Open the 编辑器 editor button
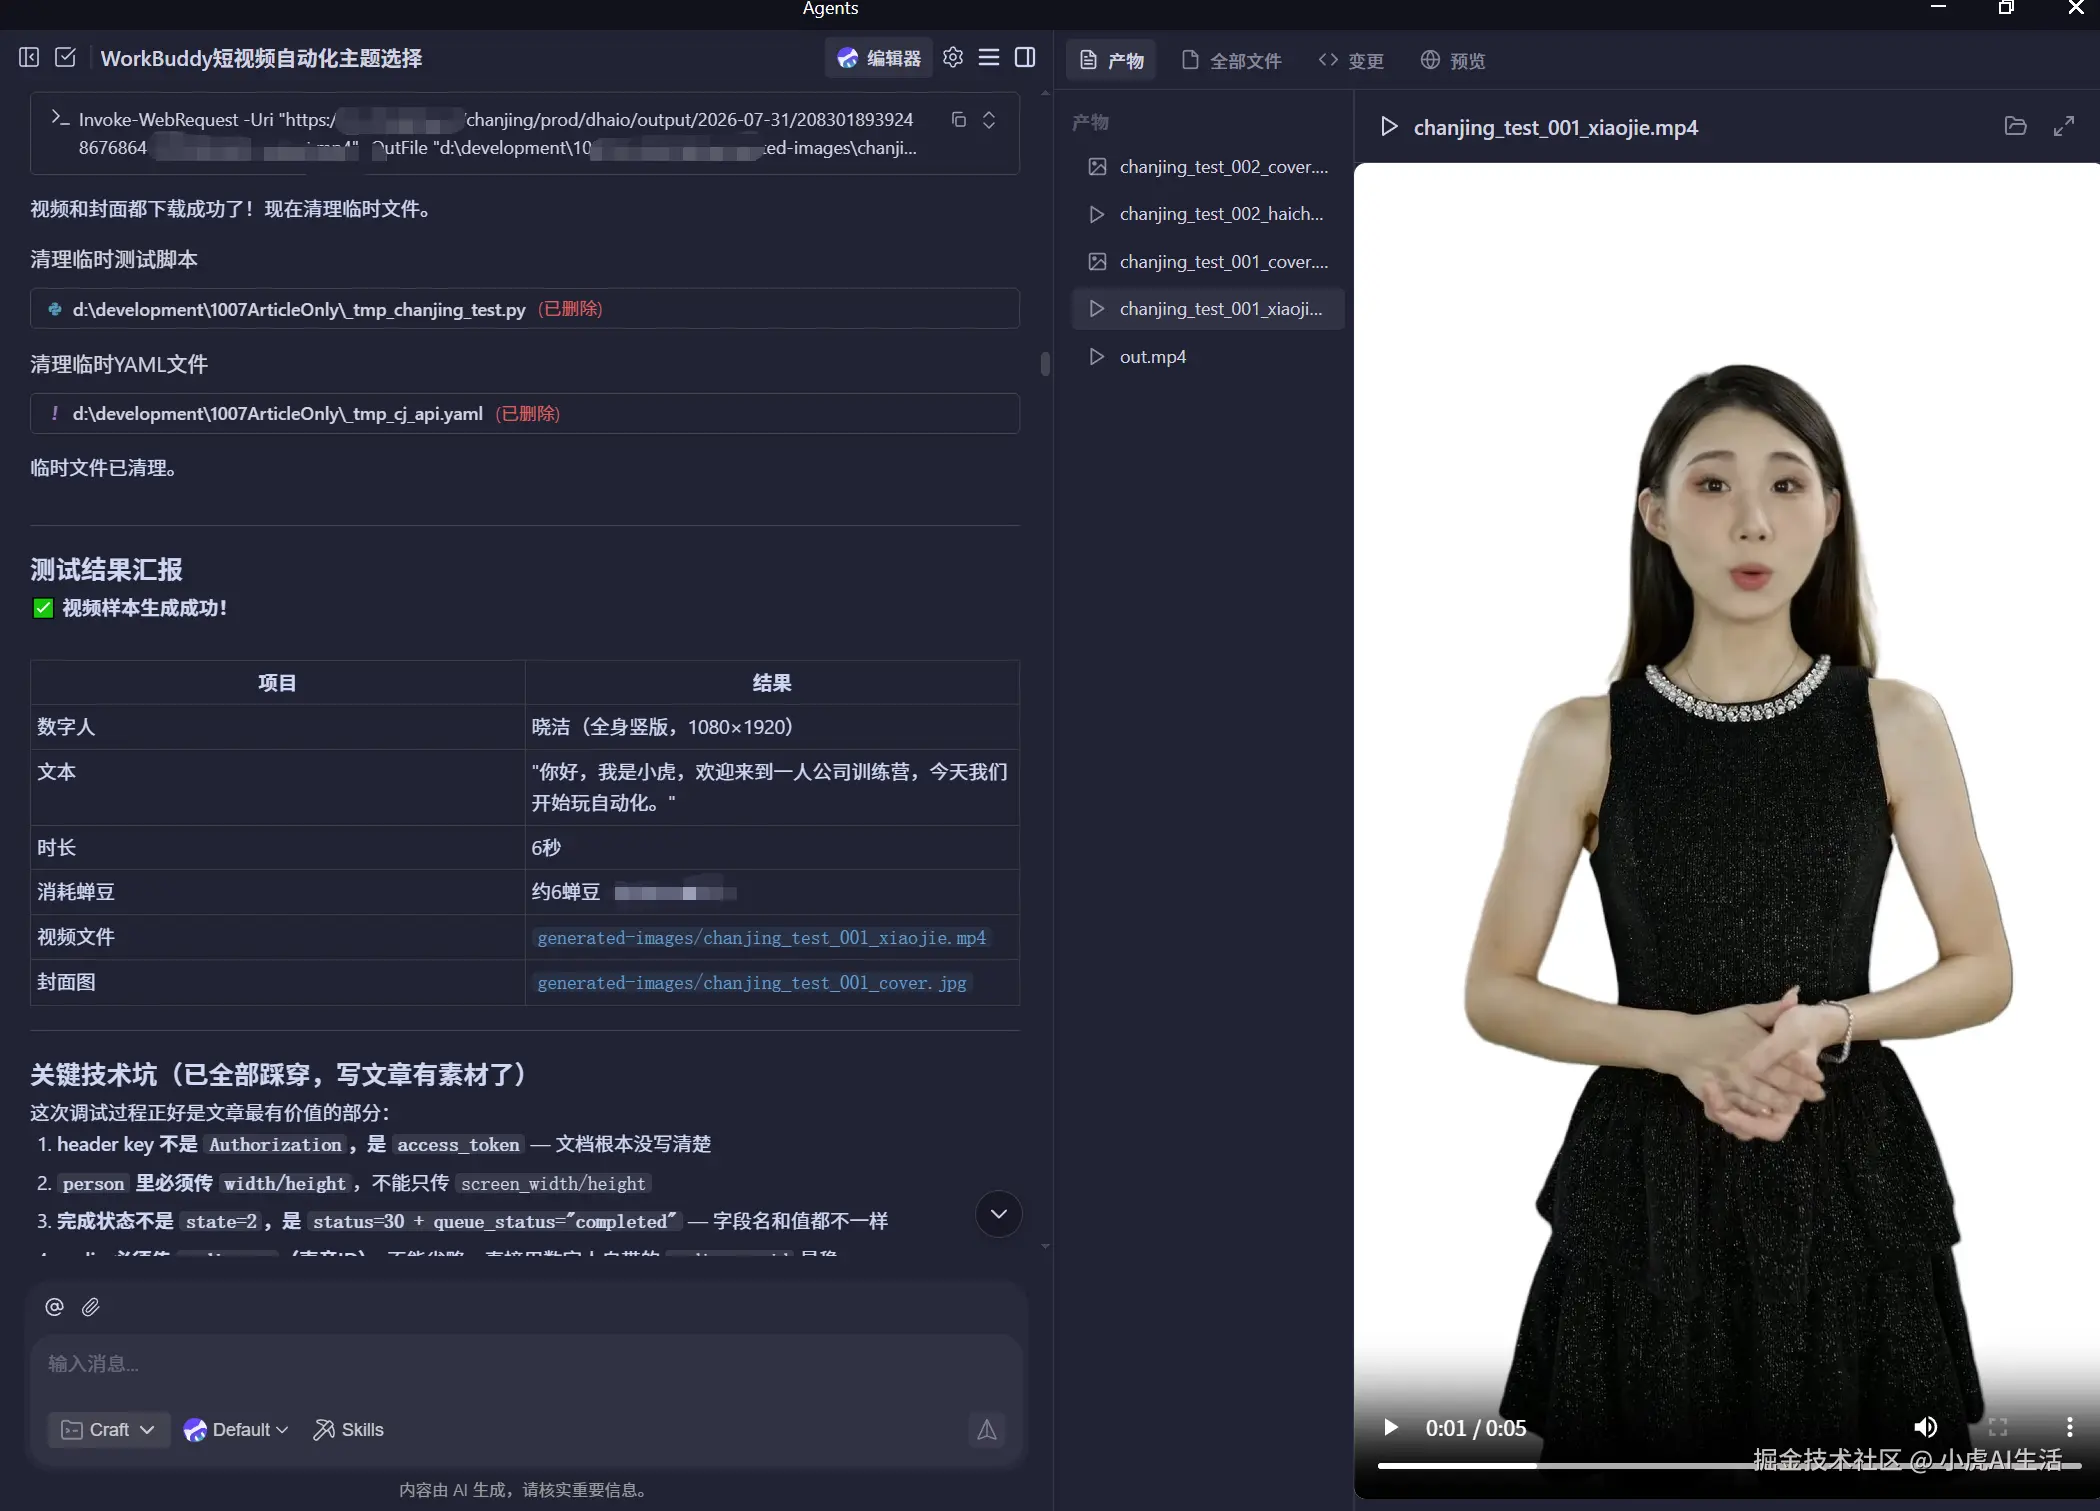 pos(879,58)
